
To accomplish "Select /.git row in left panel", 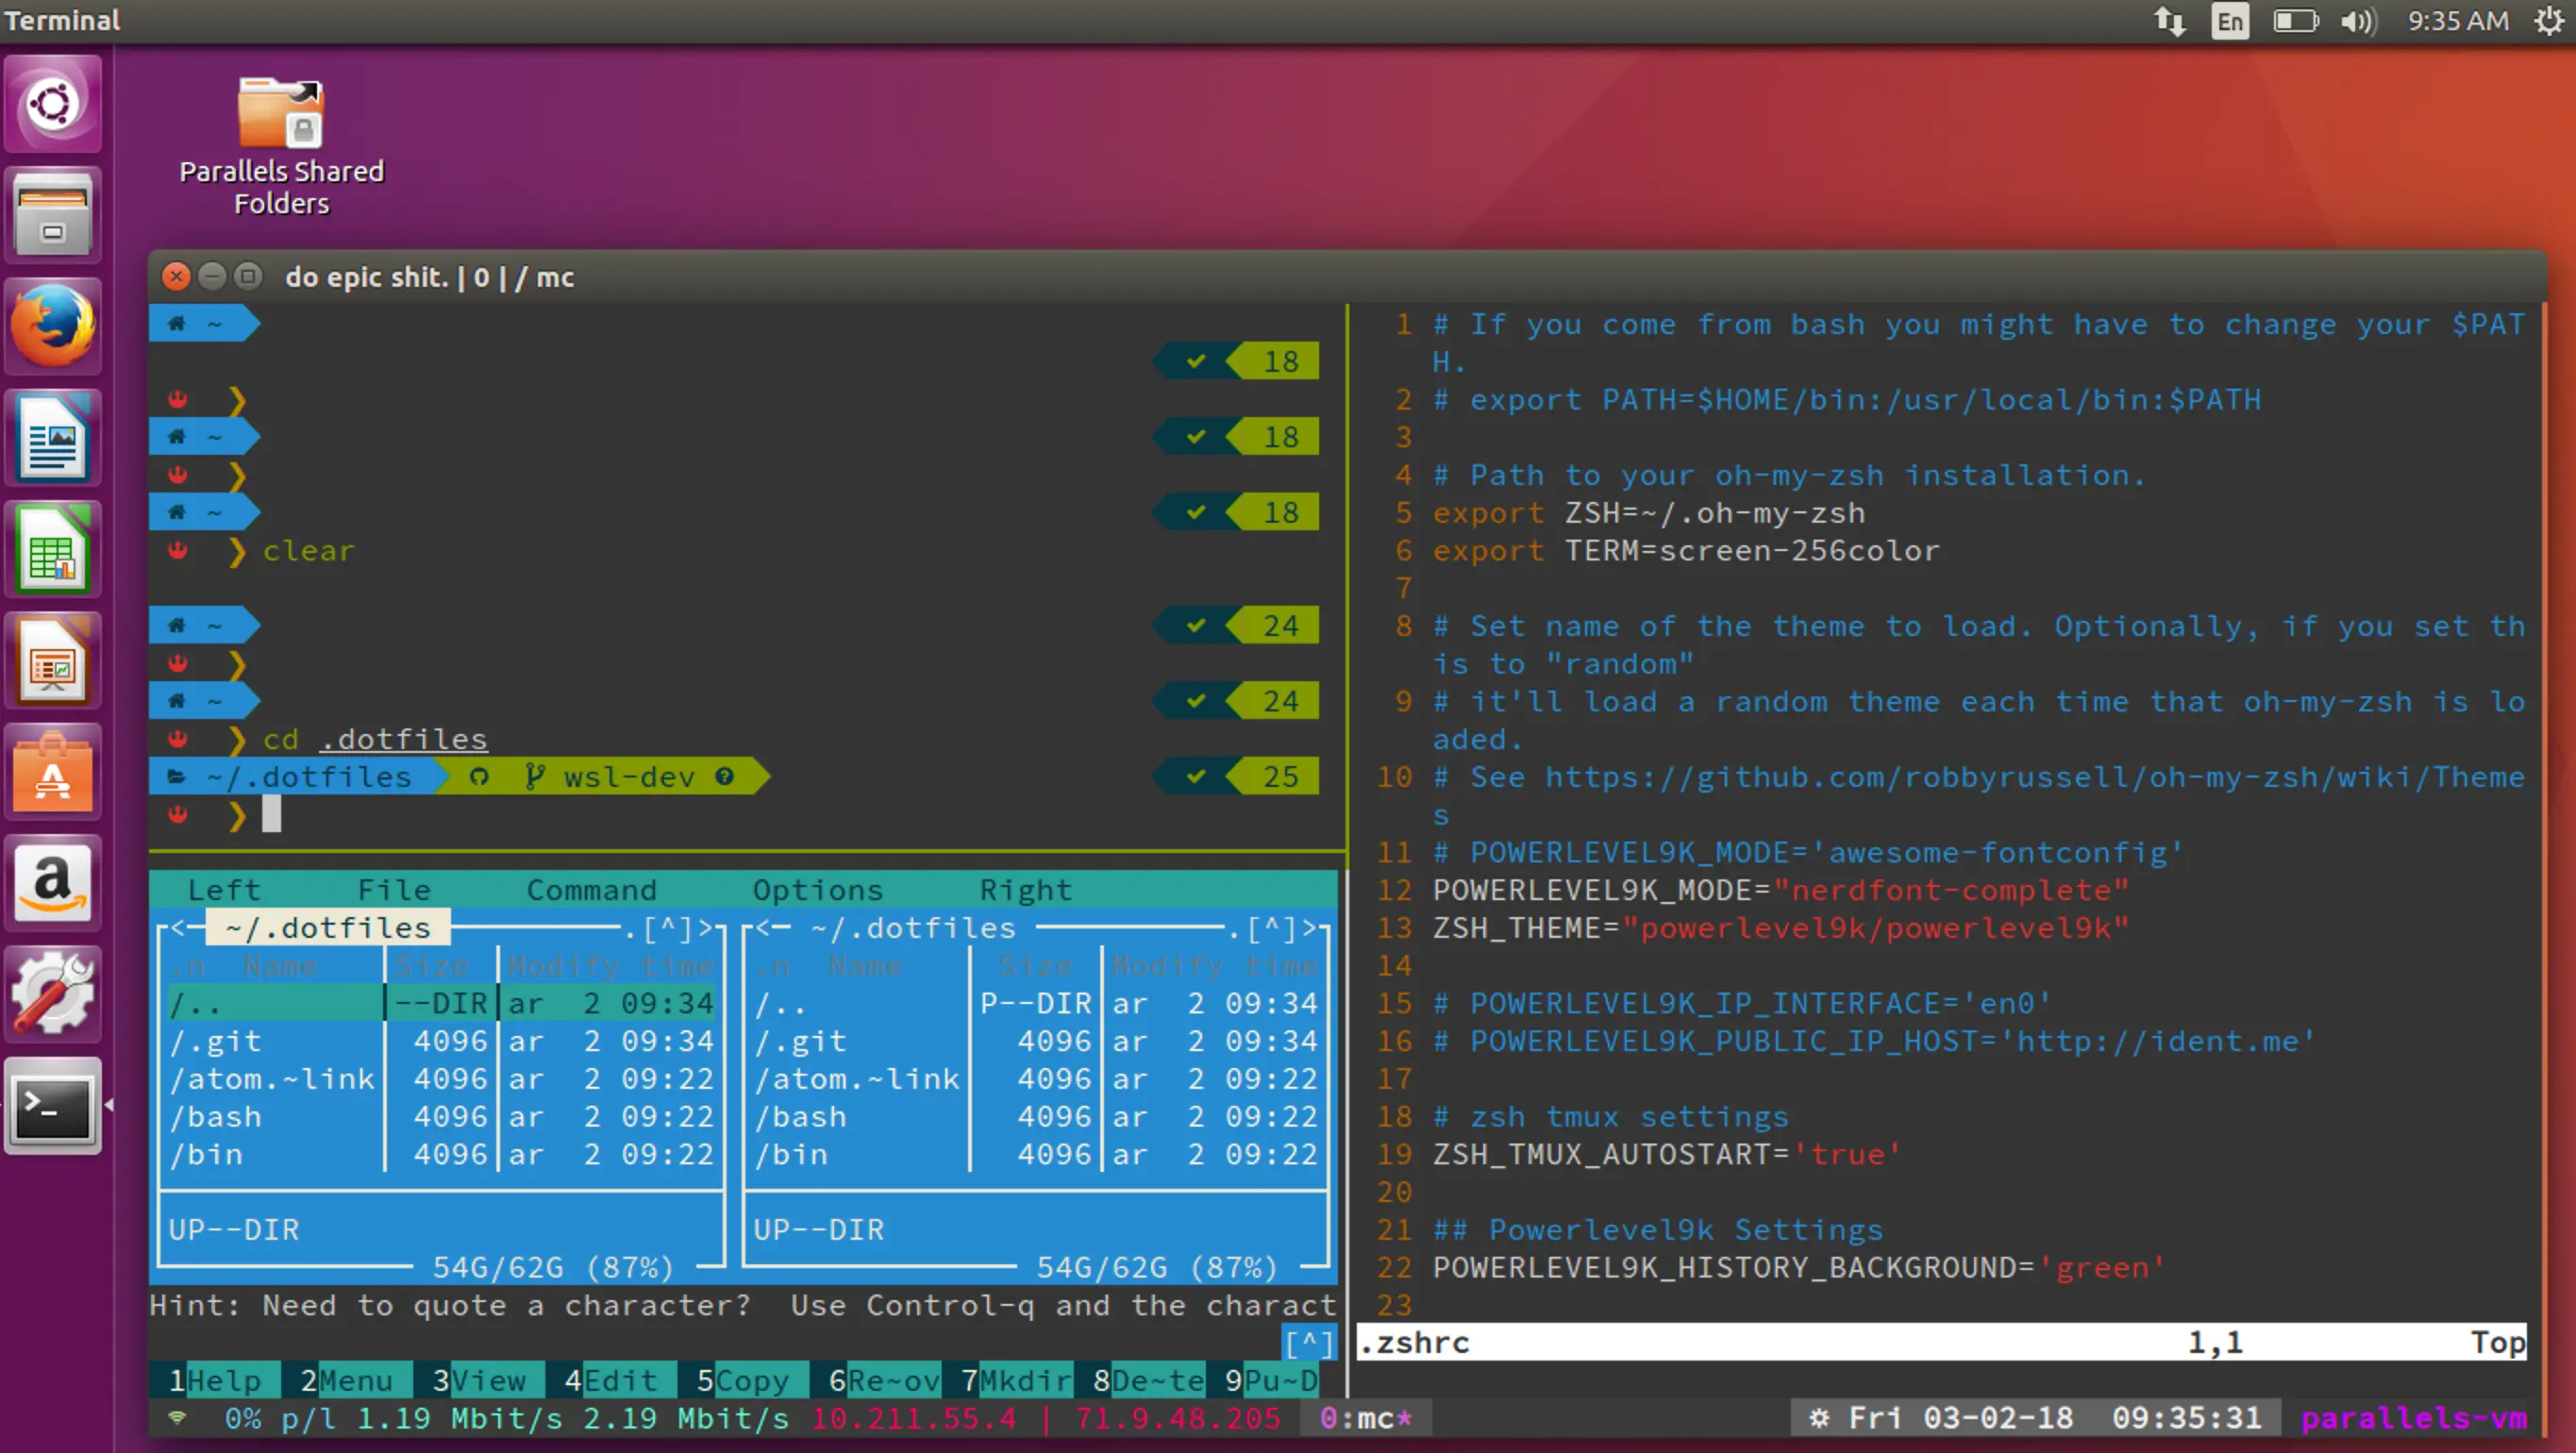I will [441, 1041].
